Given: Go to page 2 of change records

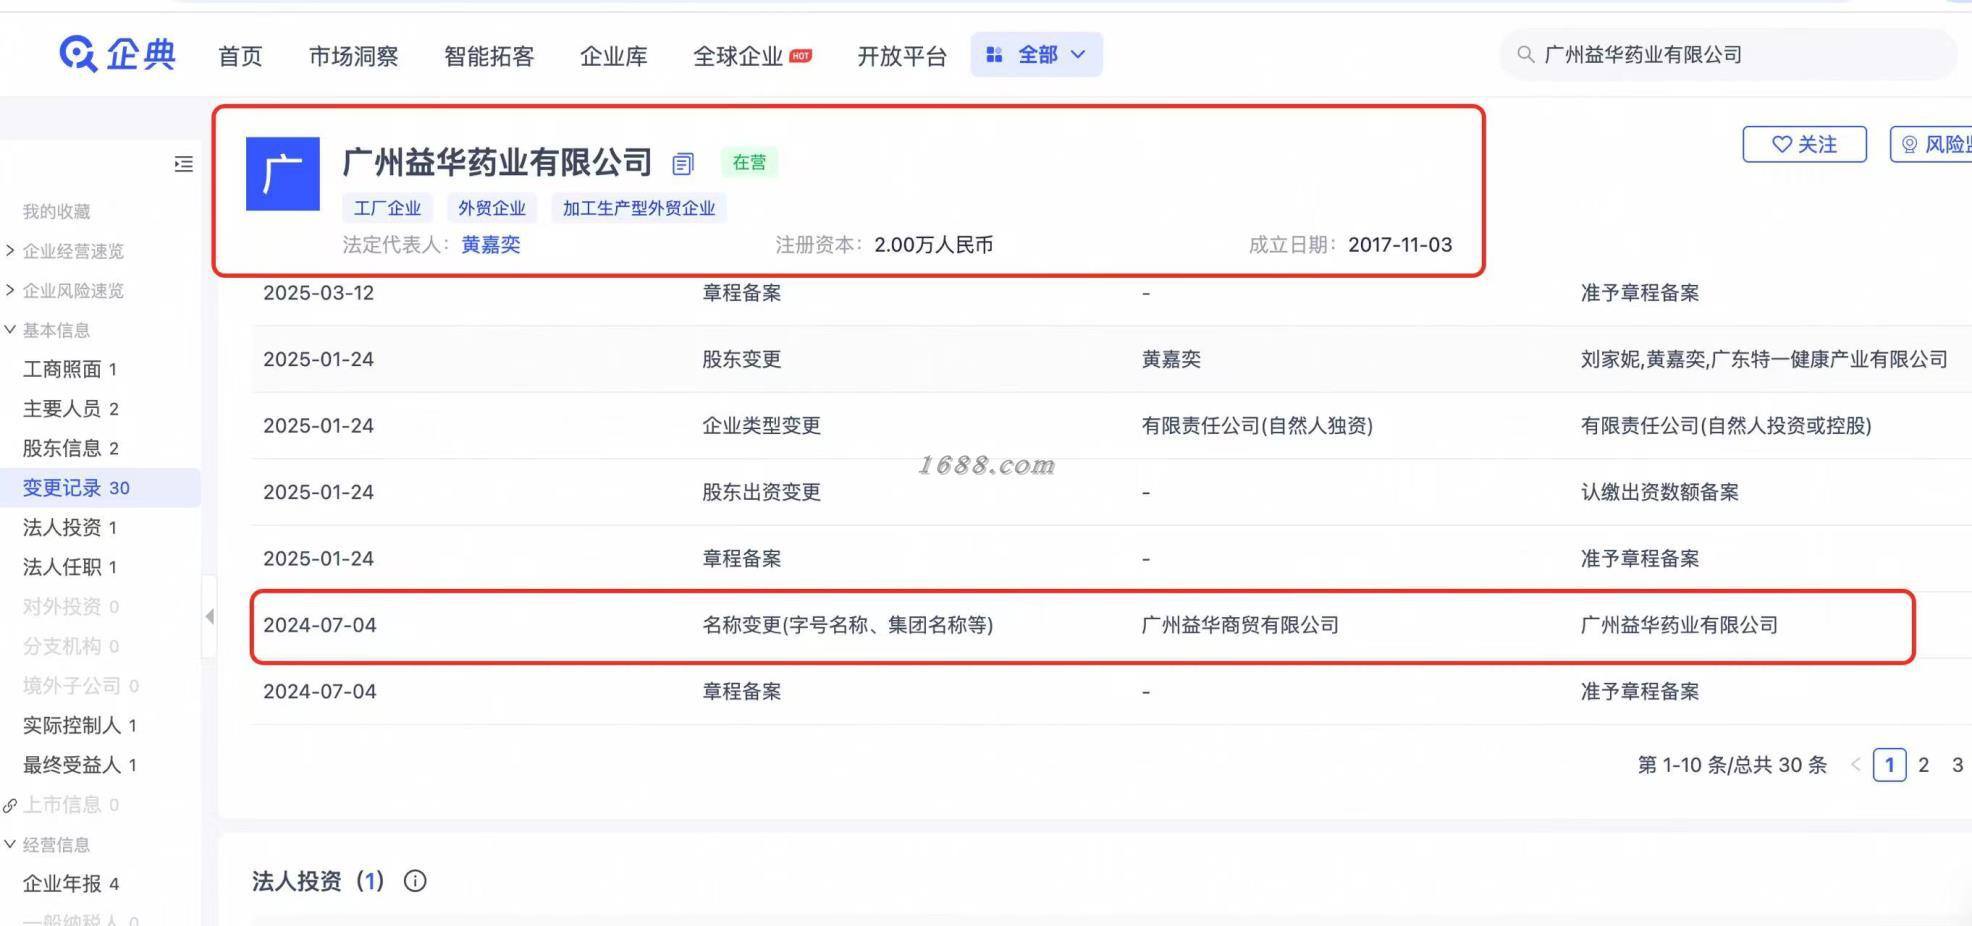Looking at the screenshot, I should tap(1923, 765).
